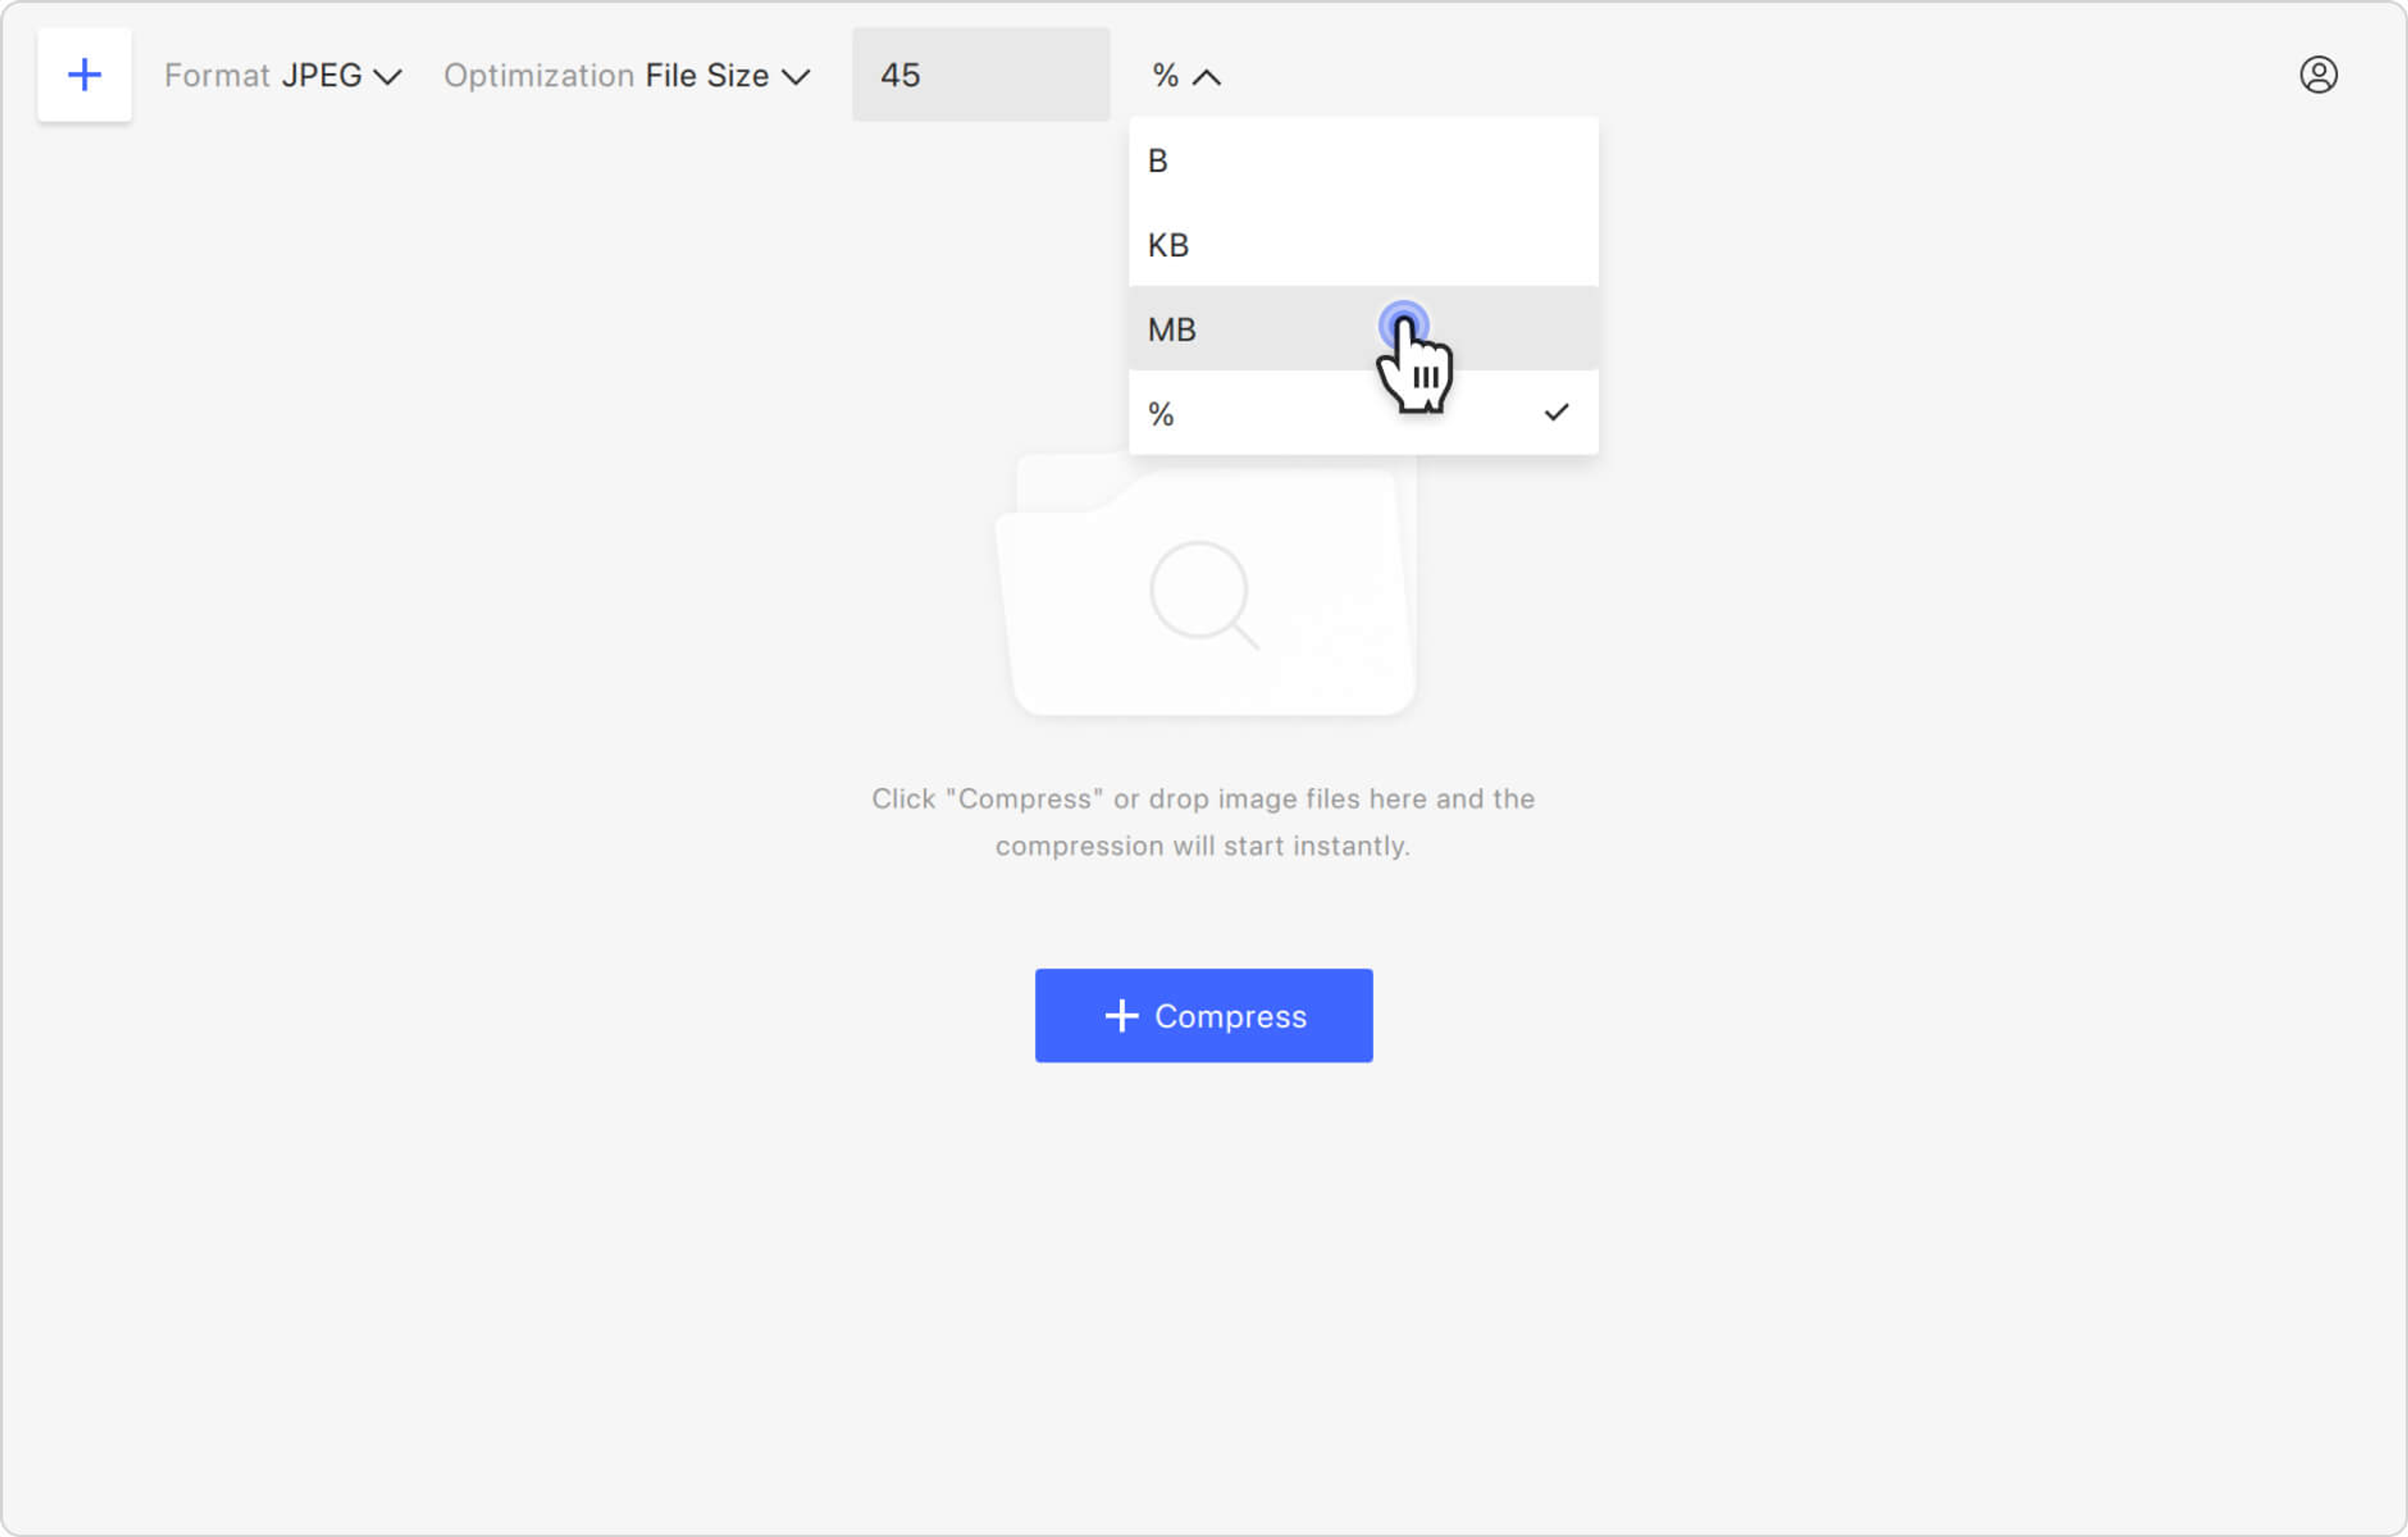Click the blue plus add-files icon
2408x1537 pixels.
(x=85, y=75)
